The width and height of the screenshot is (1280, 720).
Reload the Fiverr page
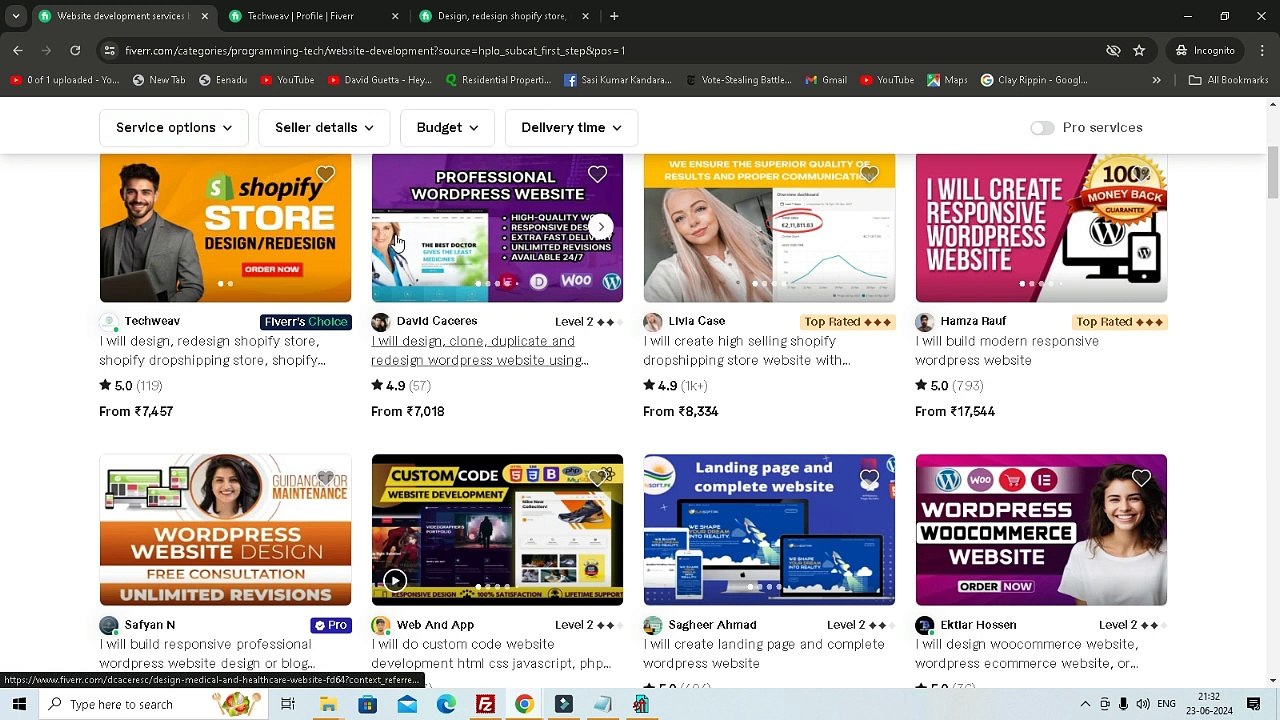click(75, 50)
